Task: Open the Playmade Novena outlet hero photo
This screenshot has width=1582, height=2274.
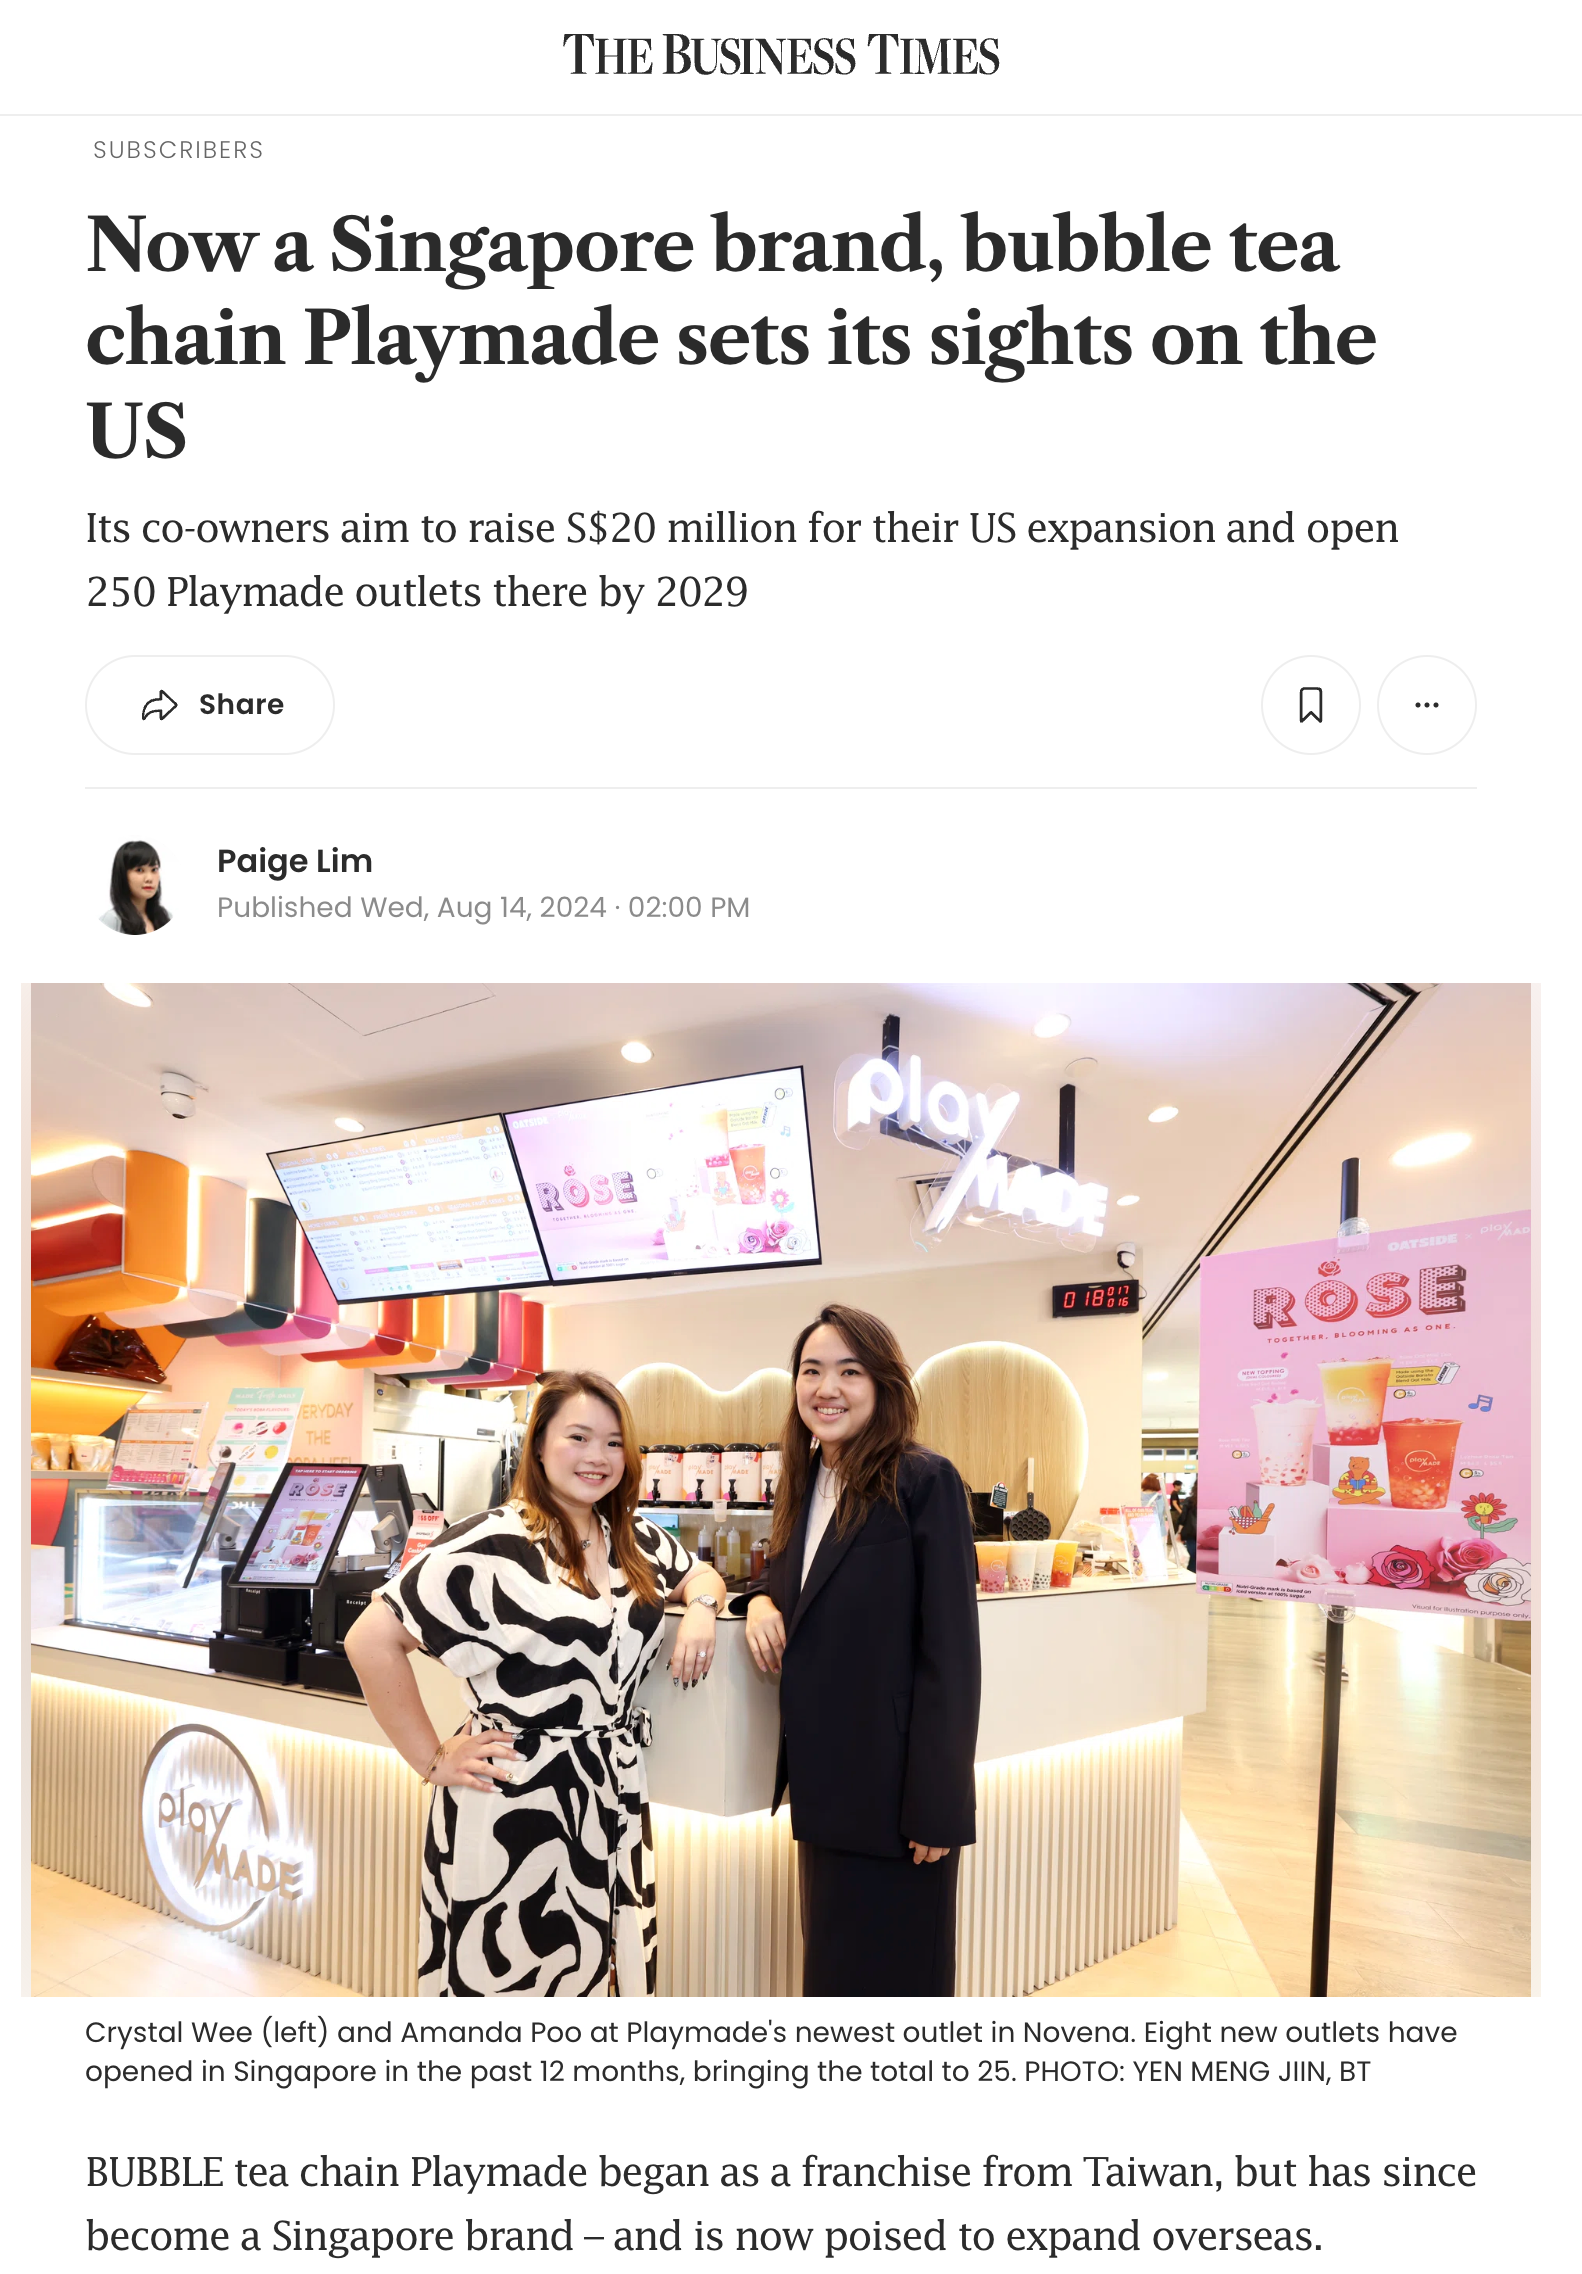Action: pyautogui.click(x=781, y=1490)
